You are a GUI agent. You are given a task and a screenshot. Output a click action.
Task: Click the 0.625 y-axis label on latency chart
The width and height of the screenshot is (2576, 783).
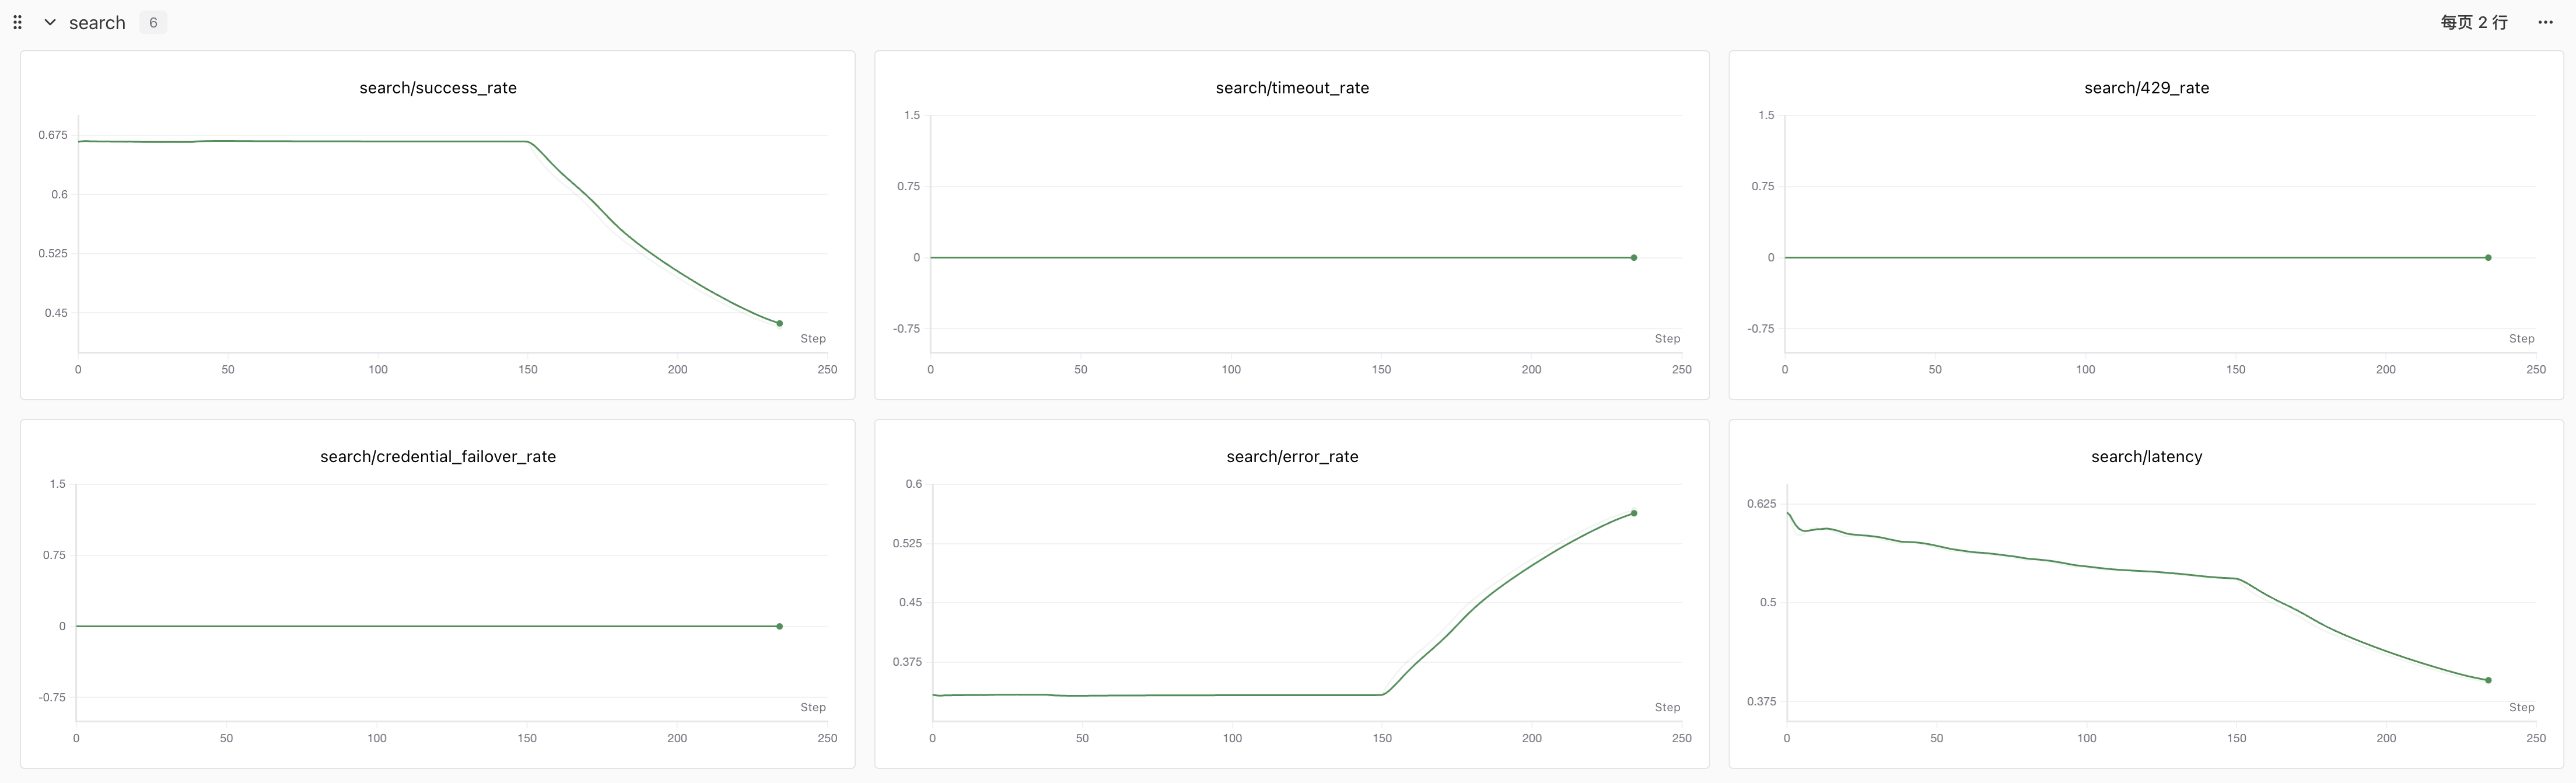tap(1761, 503)
